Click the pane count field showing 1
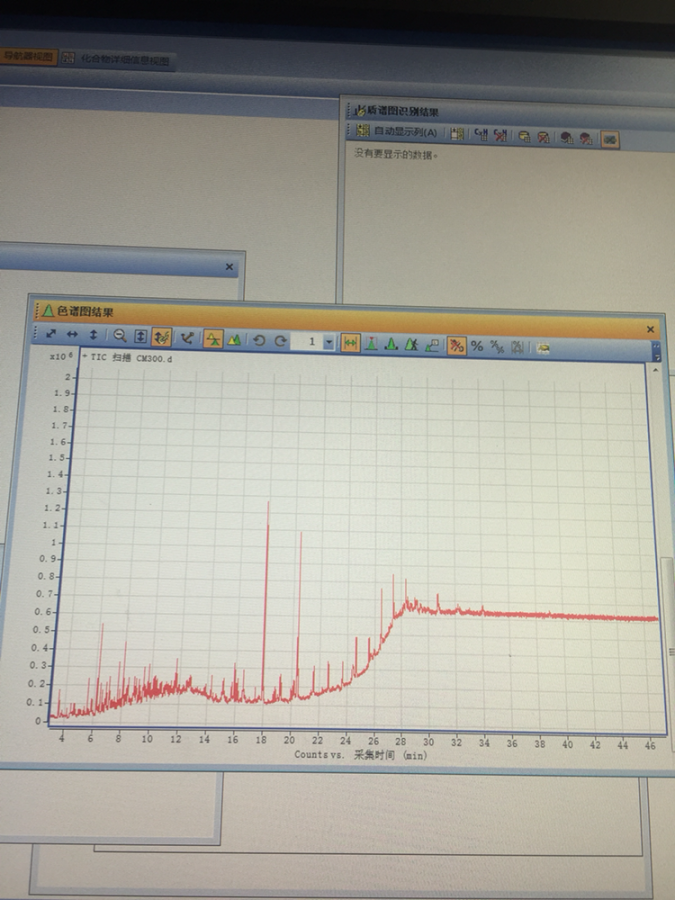This screenshot has width=675, height=900. tap(307, 342)
